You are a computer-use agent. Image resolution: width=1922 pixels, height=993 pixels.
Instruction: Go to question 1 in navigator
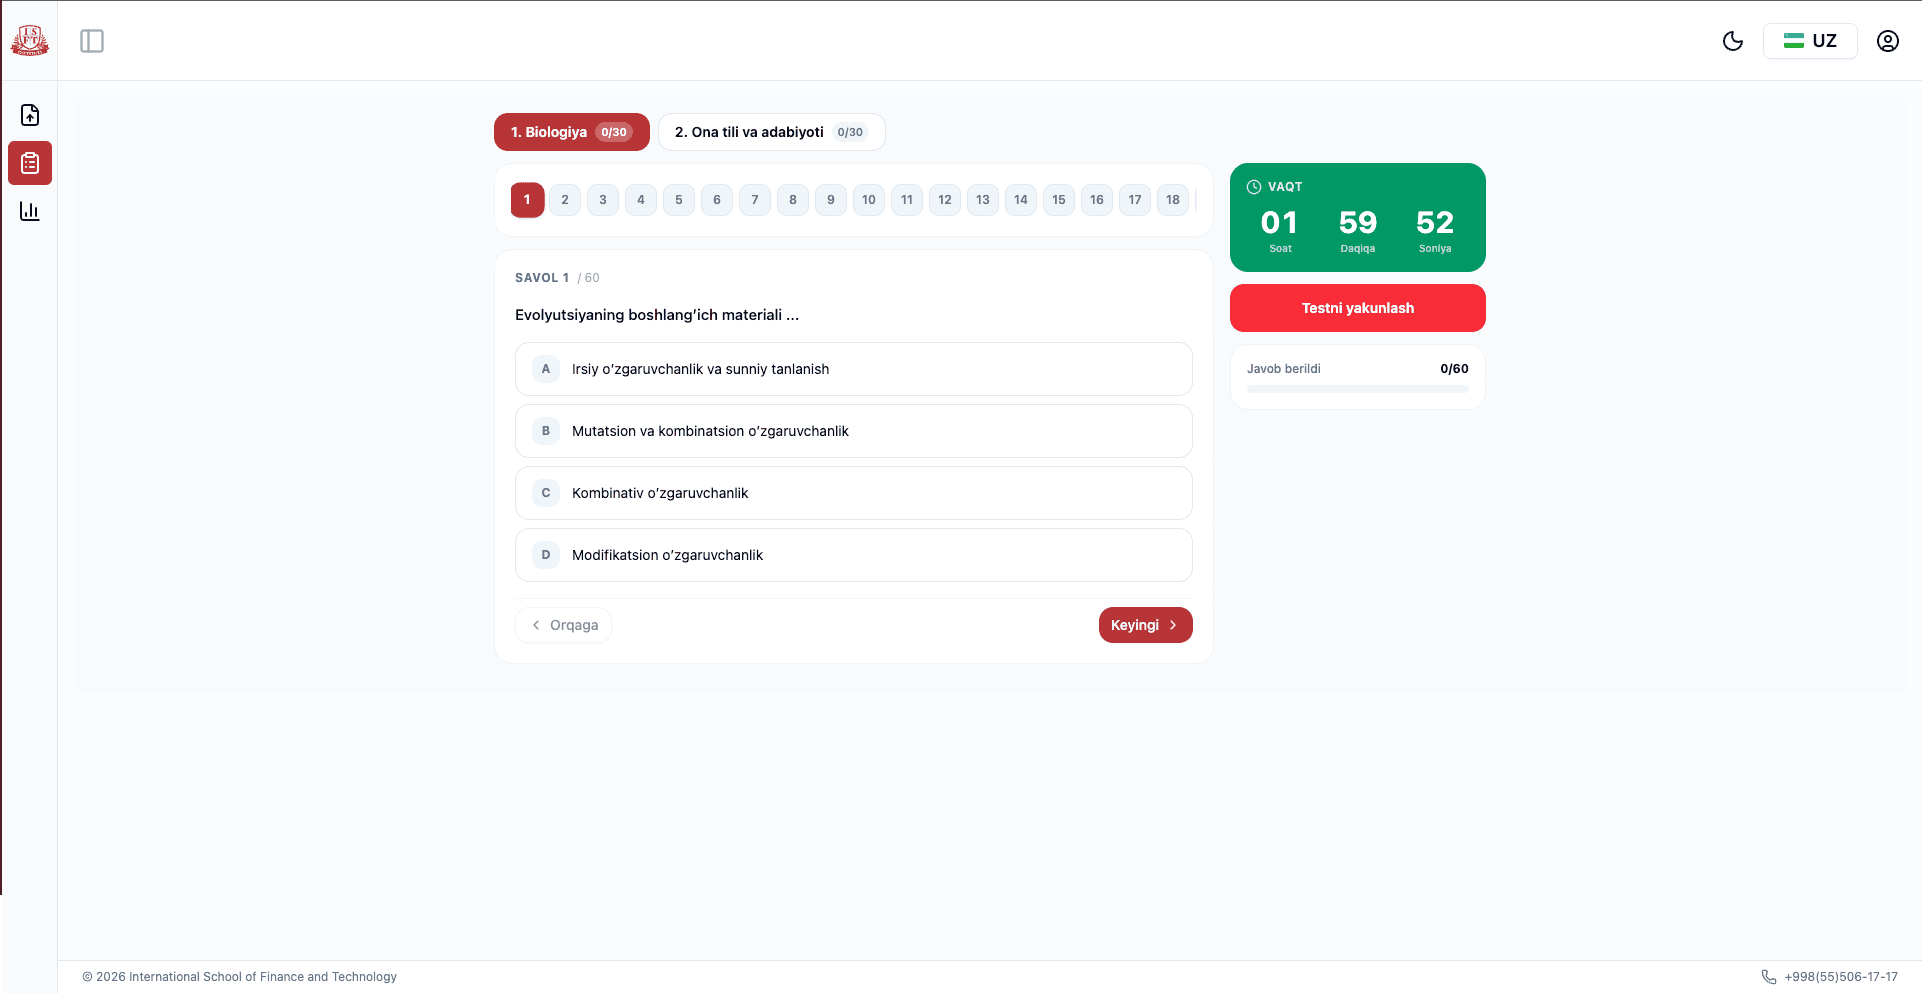coord(527,200)
